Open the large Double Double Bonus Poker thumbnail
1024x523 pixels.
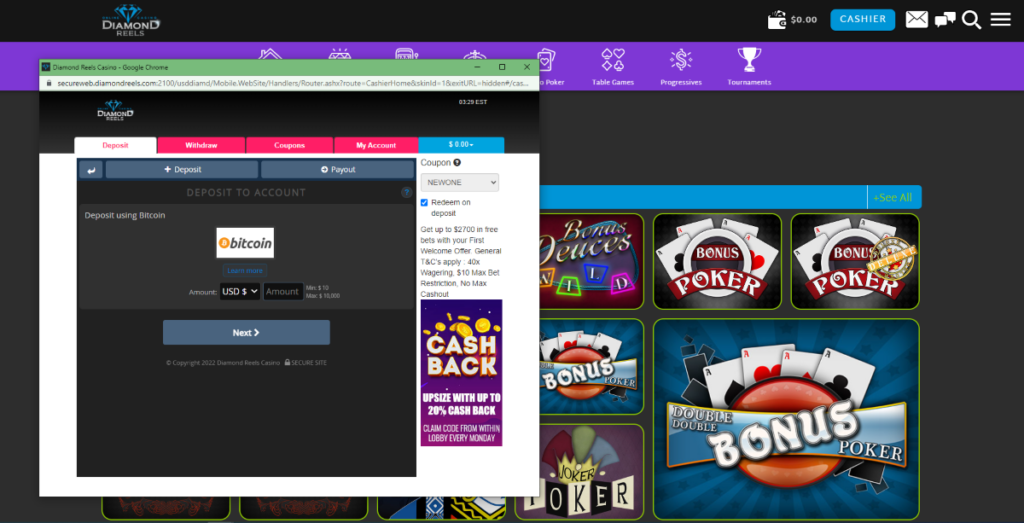pos(786,419)
